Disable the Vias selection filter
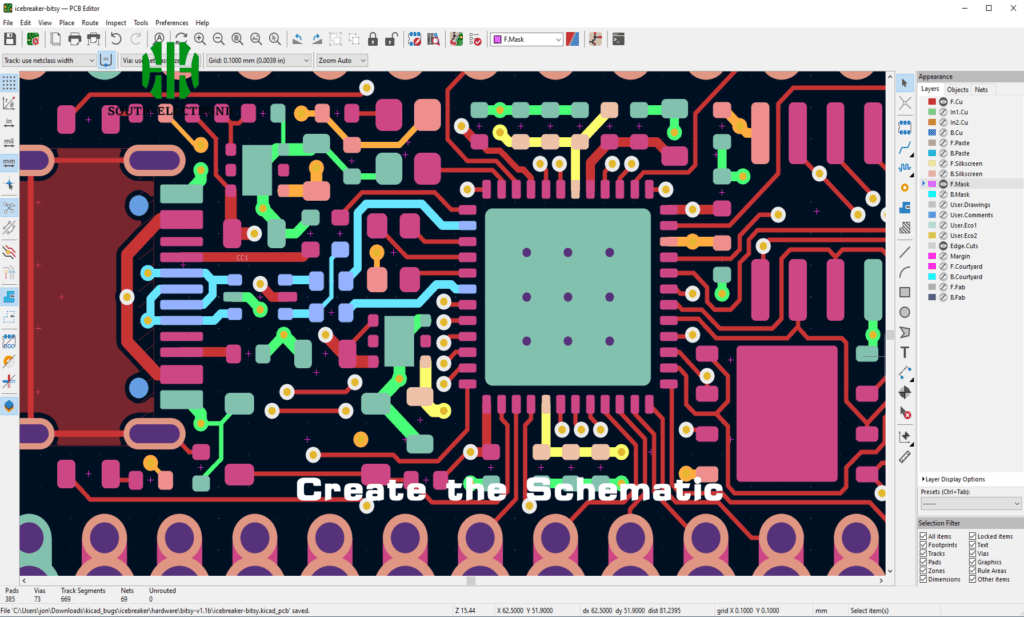Image resolution: width=1024 pixels, height=617 pixels. (972, 553)
